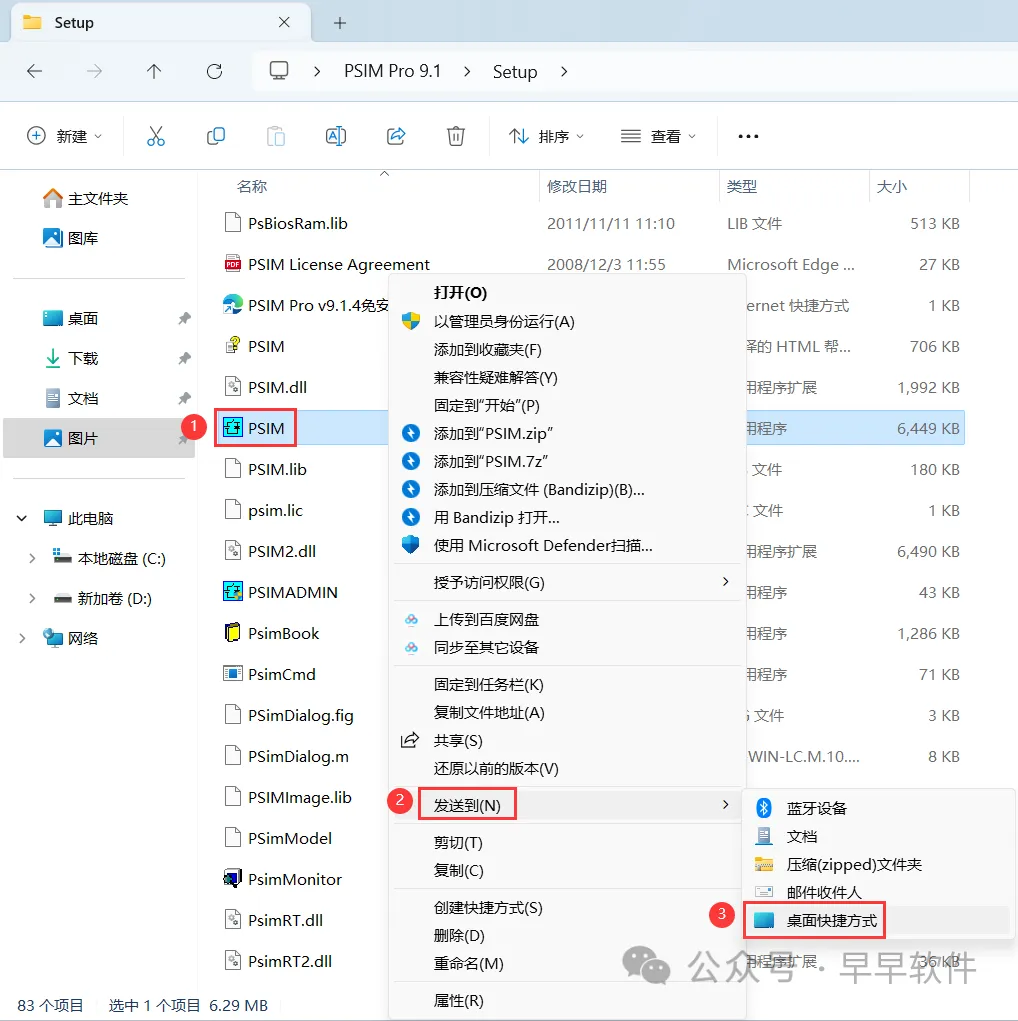Click the Rename icon in toolbar

pos(335,136)
